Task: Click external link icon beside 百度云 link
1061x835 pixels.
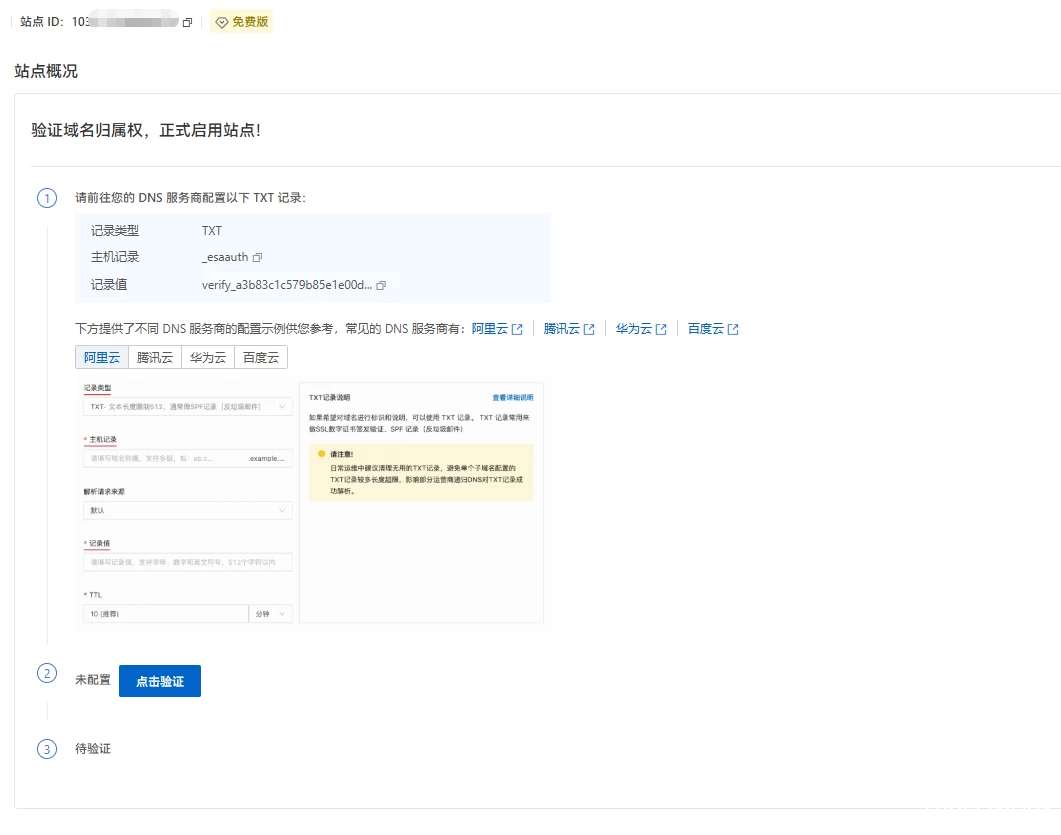Action: coord(733,329)
